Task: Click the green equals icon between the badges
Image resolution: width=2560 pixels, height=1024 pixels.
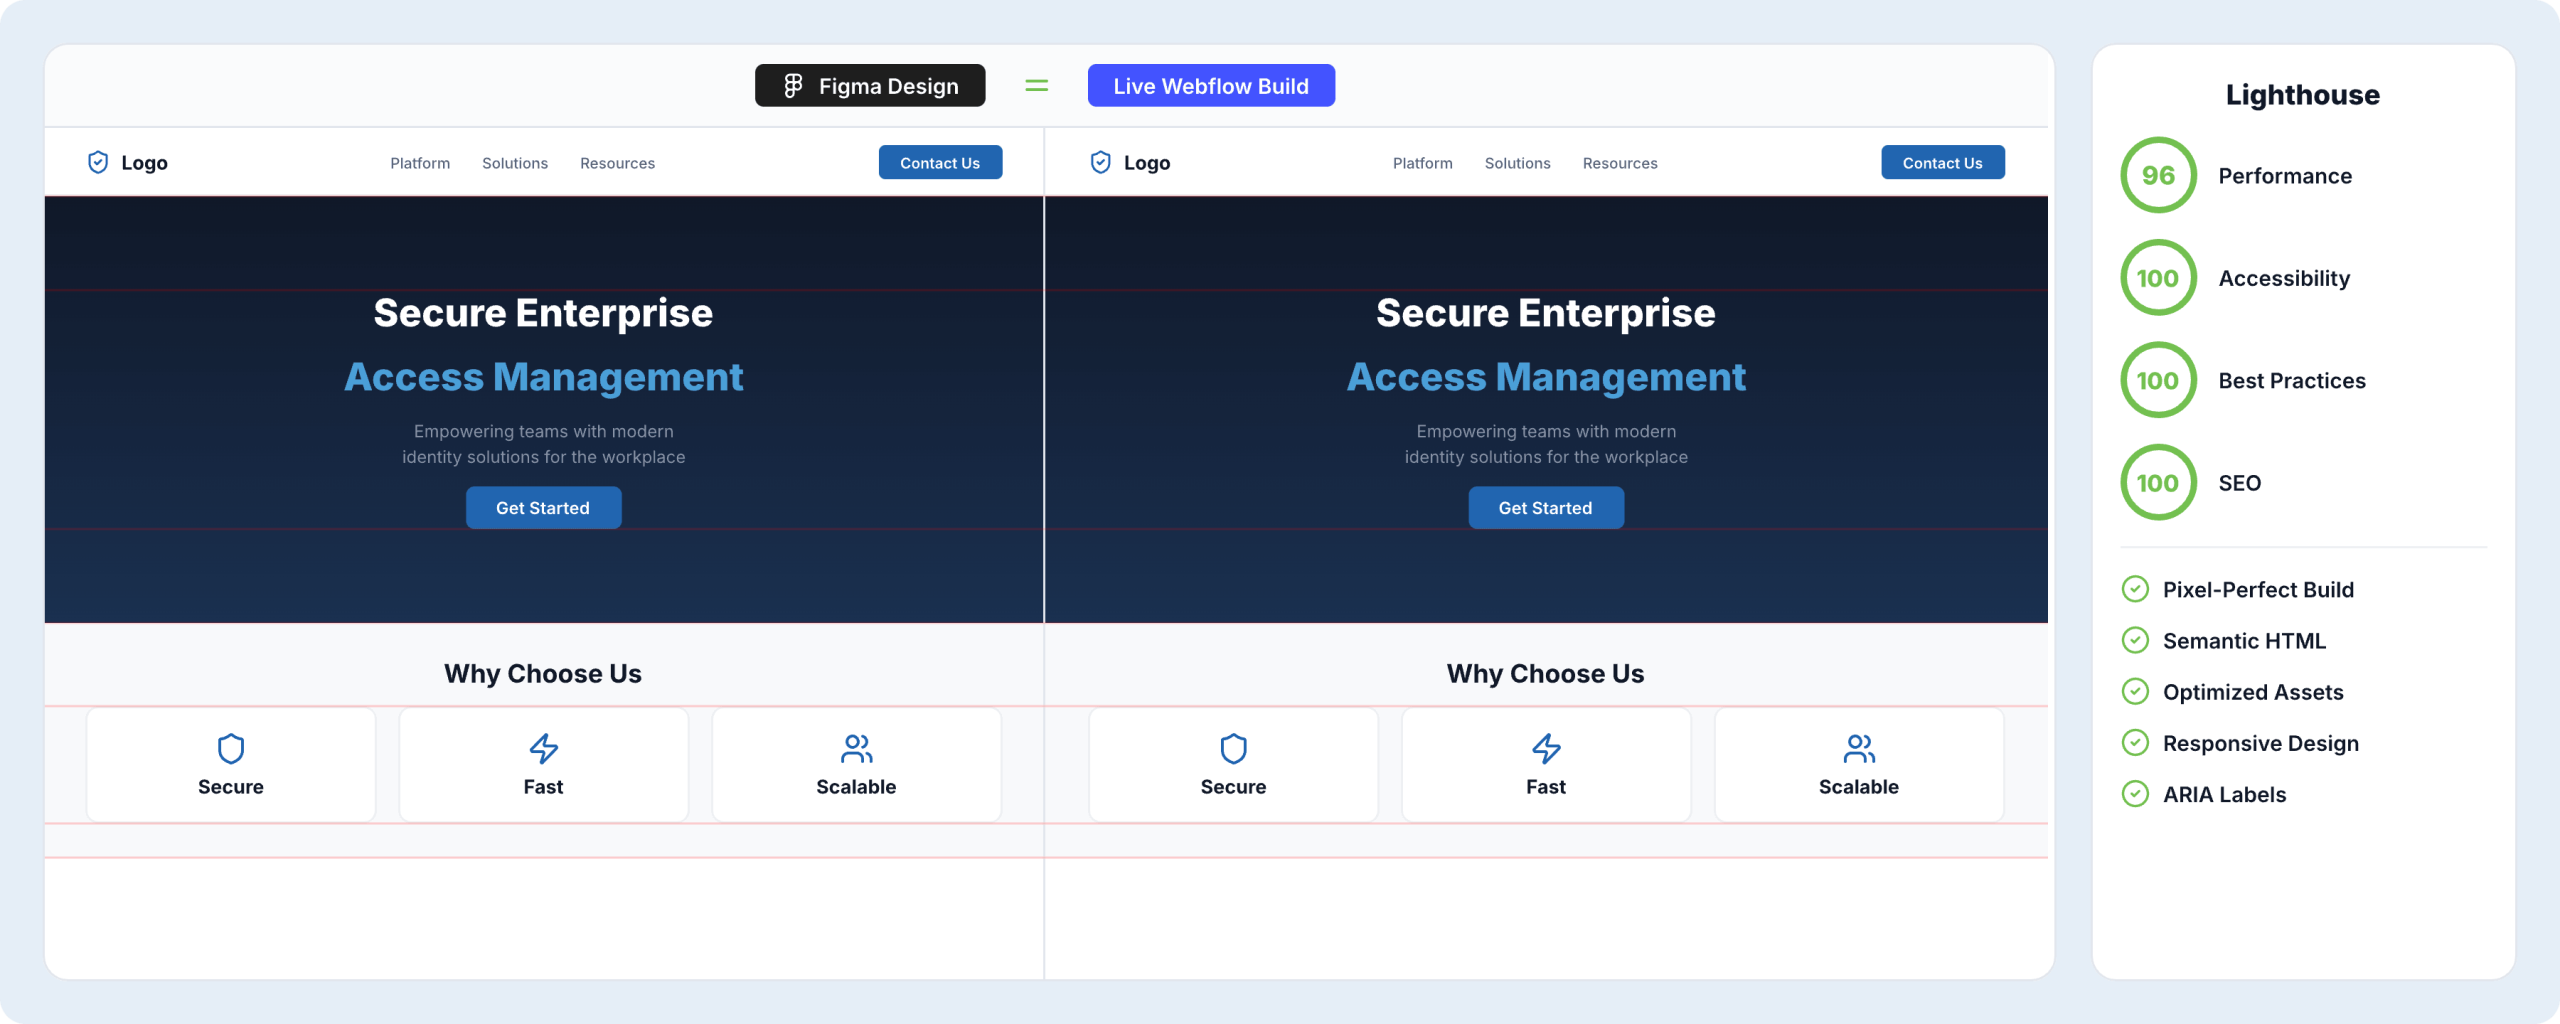Action: 1036,85
